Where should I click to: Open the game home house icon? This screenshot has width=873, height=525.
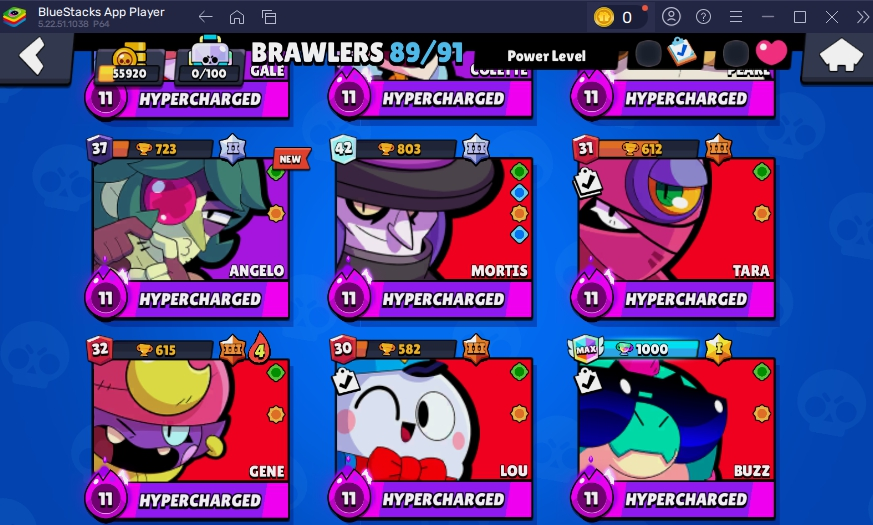point(841,55)
